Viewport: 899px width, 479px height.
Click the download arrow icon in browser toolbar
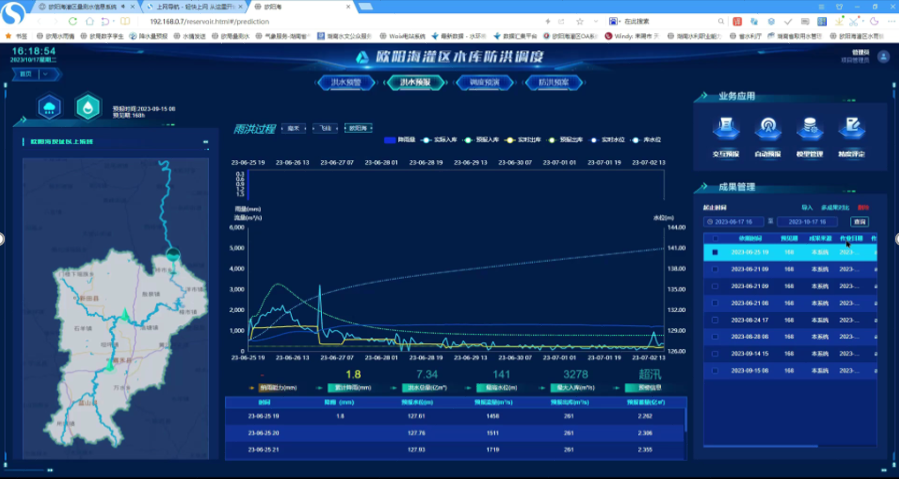click(x=839, y=21)
